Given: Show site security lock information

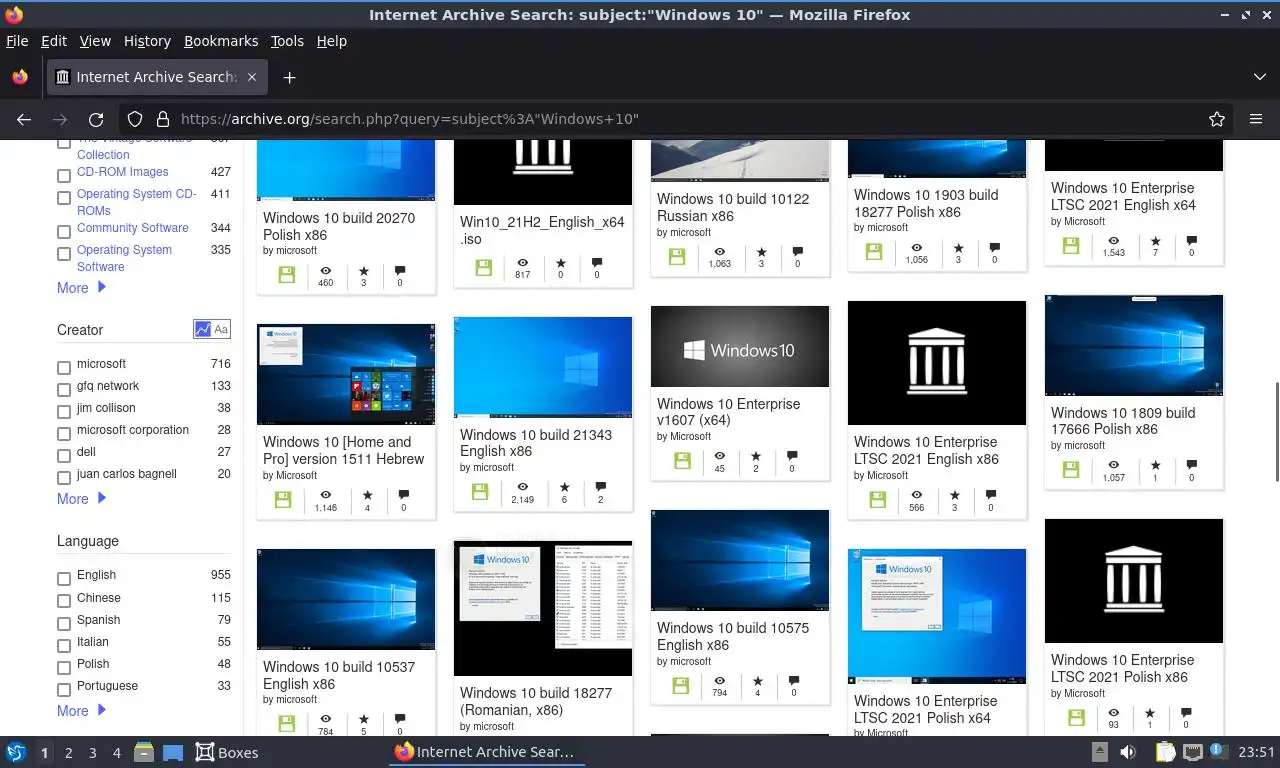Looking at the screenshot, I should pyautogui.click(x=163, y=119).
